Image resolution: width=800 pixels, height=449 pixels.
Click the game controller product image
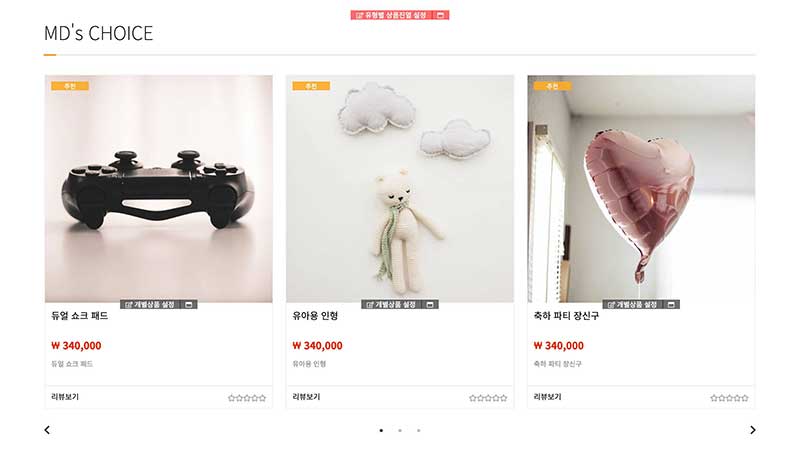click(x=159, y=189)
